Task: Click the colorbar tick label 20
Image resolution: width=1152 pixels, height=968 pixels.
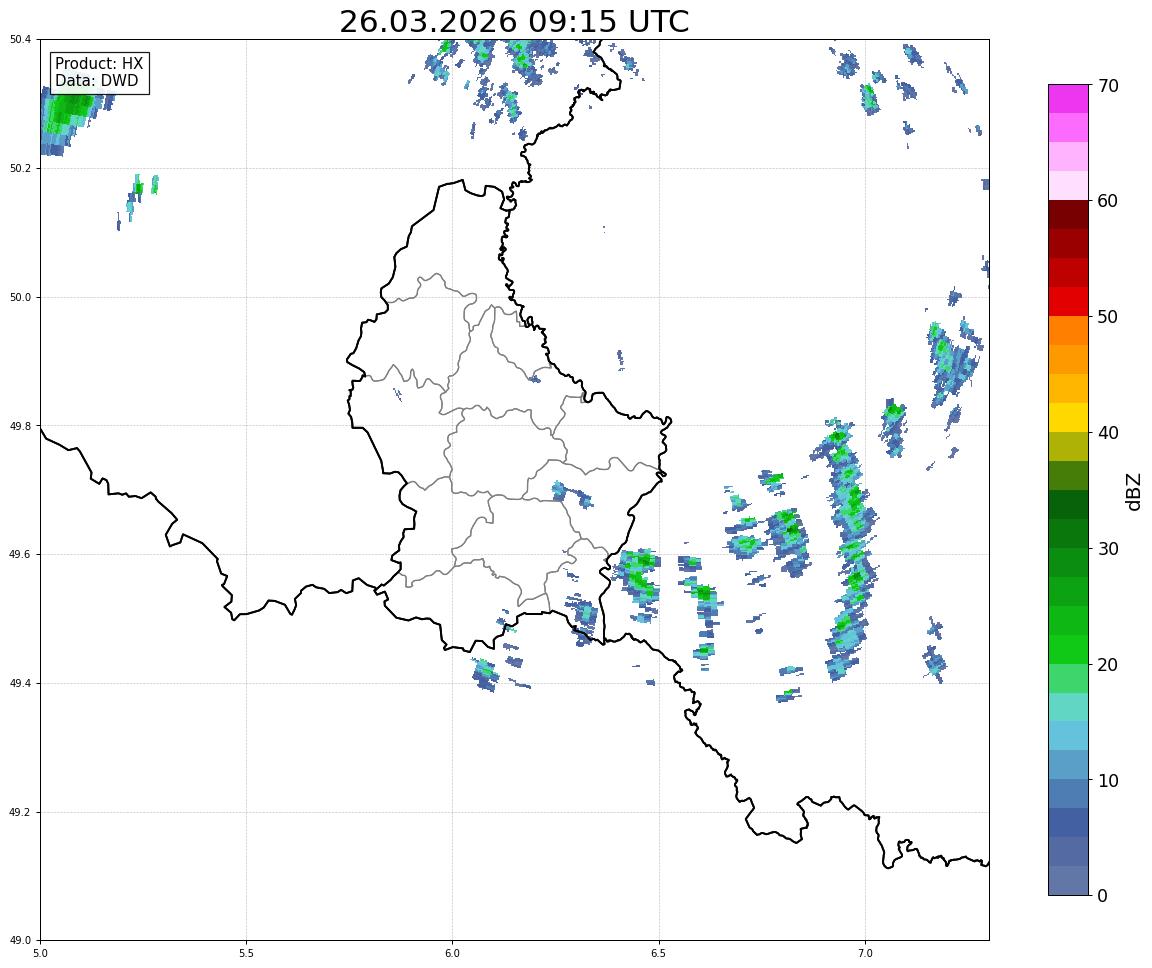Action: (1108, 665)
